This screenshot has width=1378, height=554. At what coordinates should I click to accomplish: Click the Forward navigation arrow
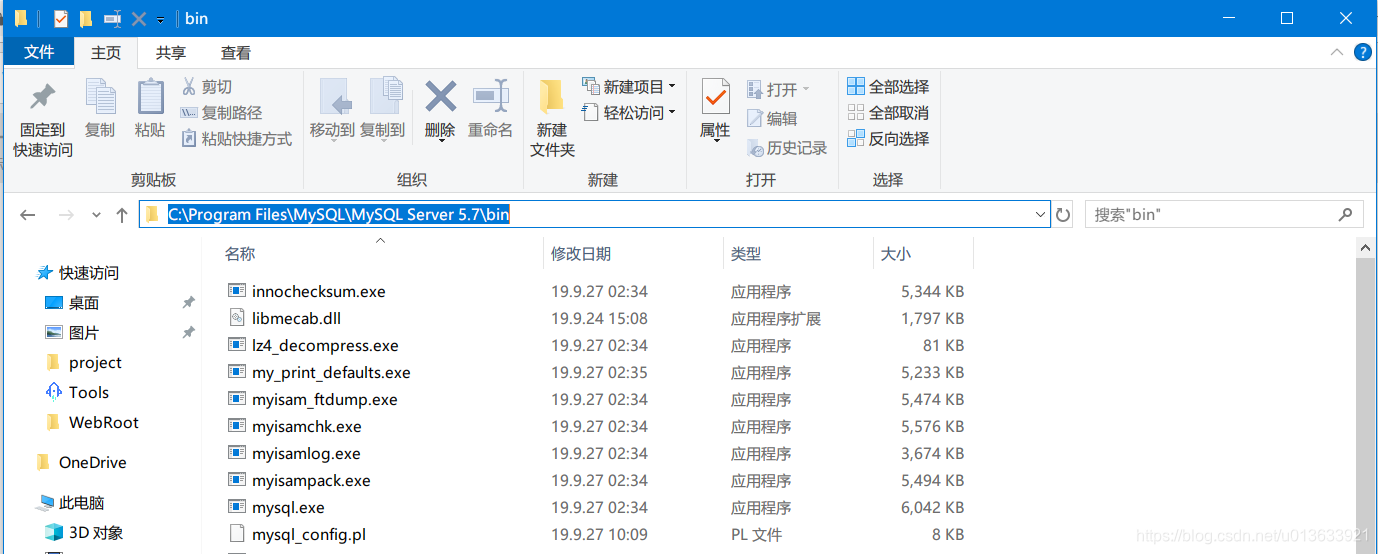tap(66, 215)
